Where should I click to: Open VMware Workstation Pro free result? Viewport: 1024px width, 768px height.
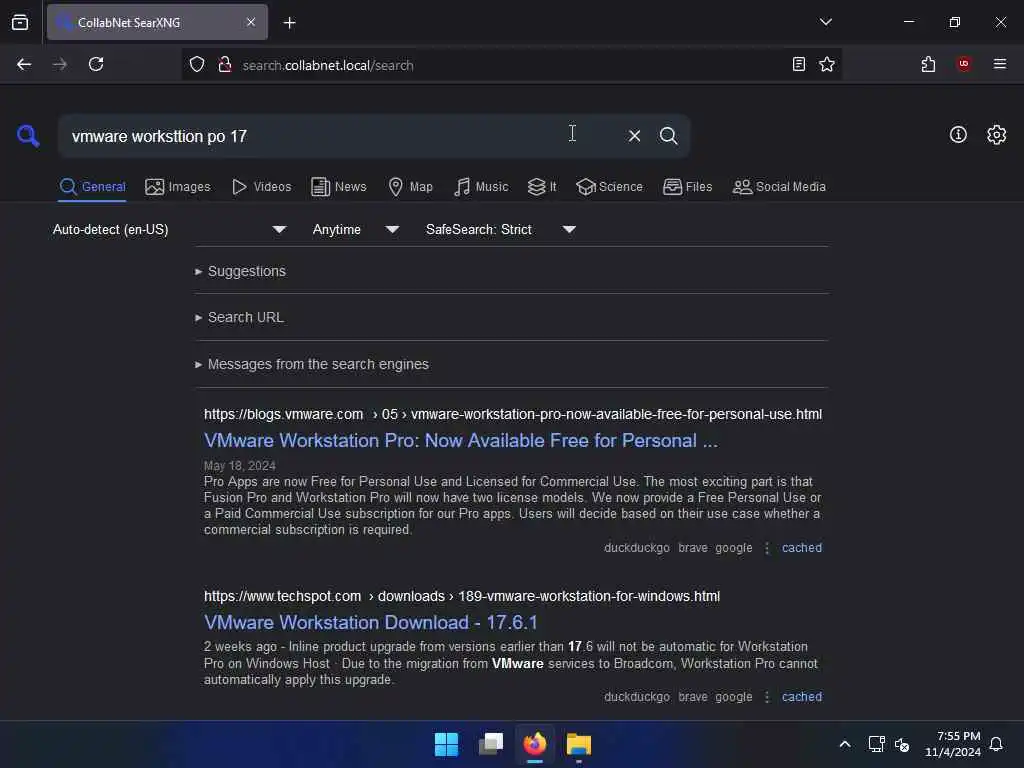click(460, 441)
